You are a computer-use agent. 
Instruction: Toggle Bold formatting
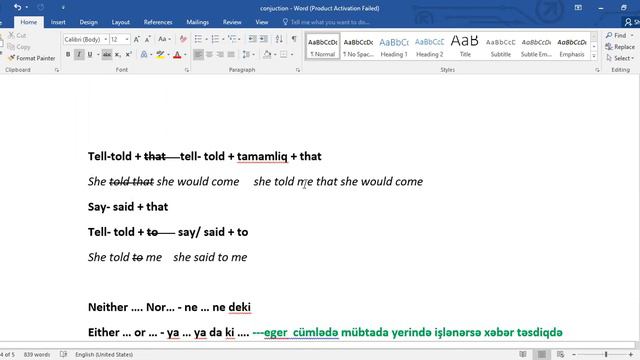[68, 54]
